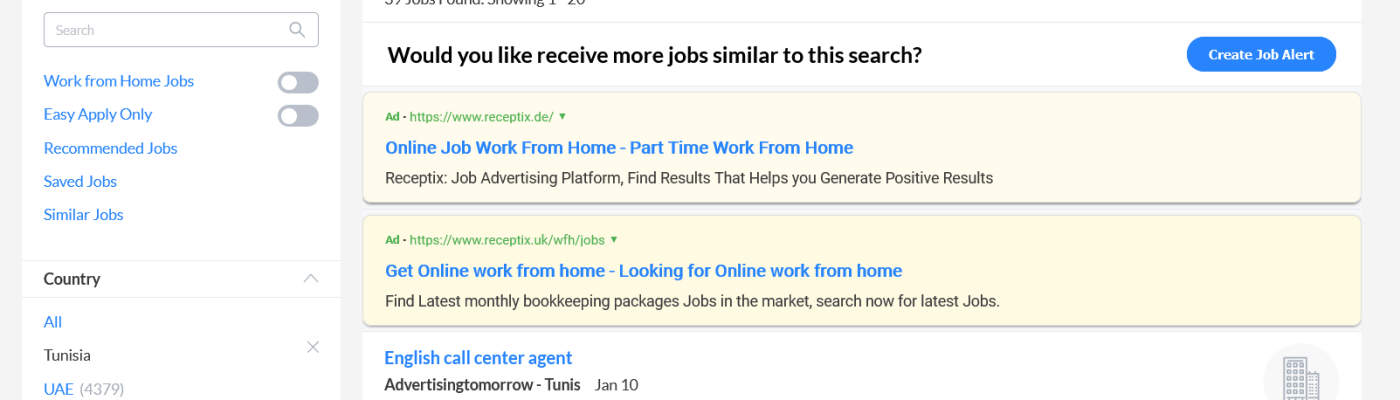Viewport: 1400px width, 400px height.
Task: Click Work from Home Jobs label
Action: tap(118, 81)
